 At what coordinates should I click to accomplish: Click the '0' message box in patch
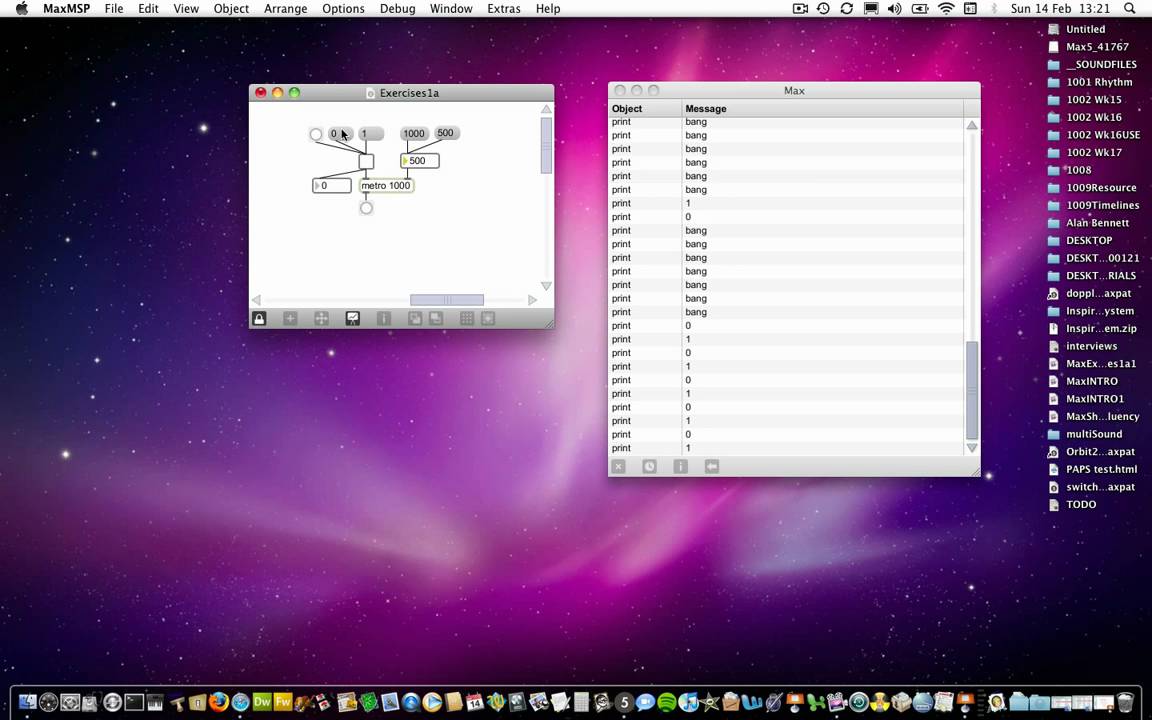tap(340, 134)
